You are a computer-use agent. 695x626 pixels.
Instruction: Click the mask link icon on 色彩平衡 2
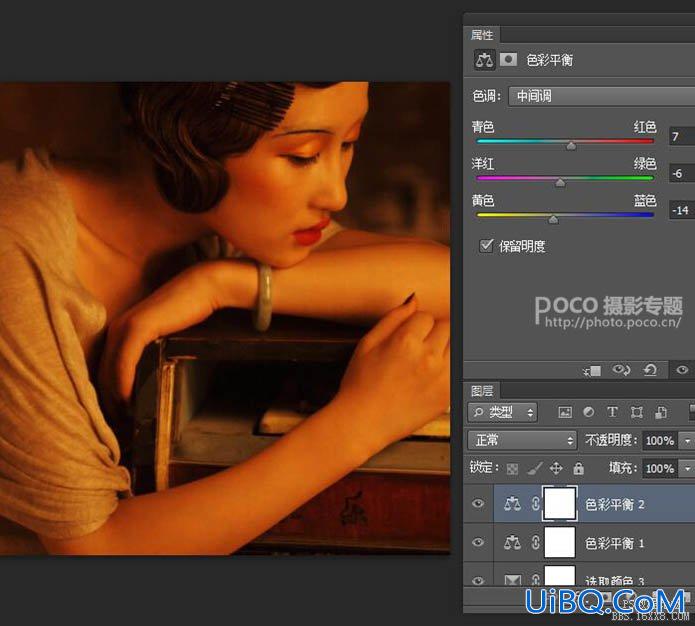[x=535, y=503]
